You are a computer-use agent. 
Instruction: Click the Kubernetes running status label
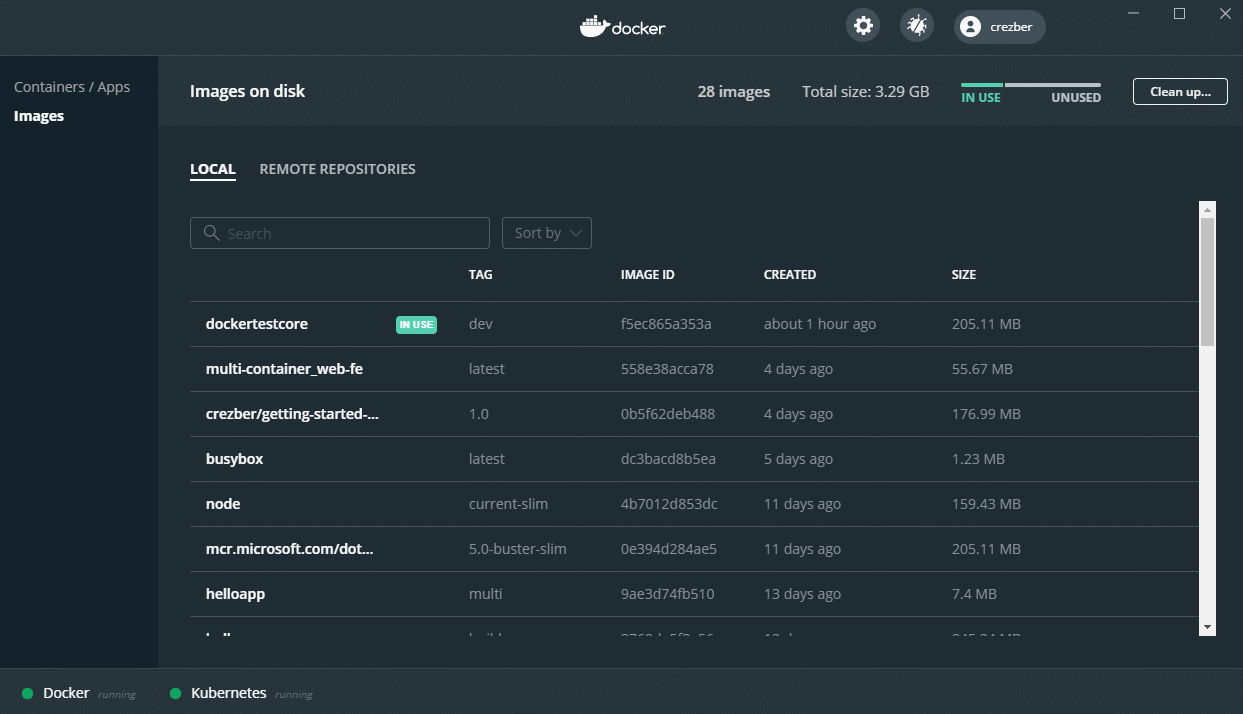coord(251,693)
